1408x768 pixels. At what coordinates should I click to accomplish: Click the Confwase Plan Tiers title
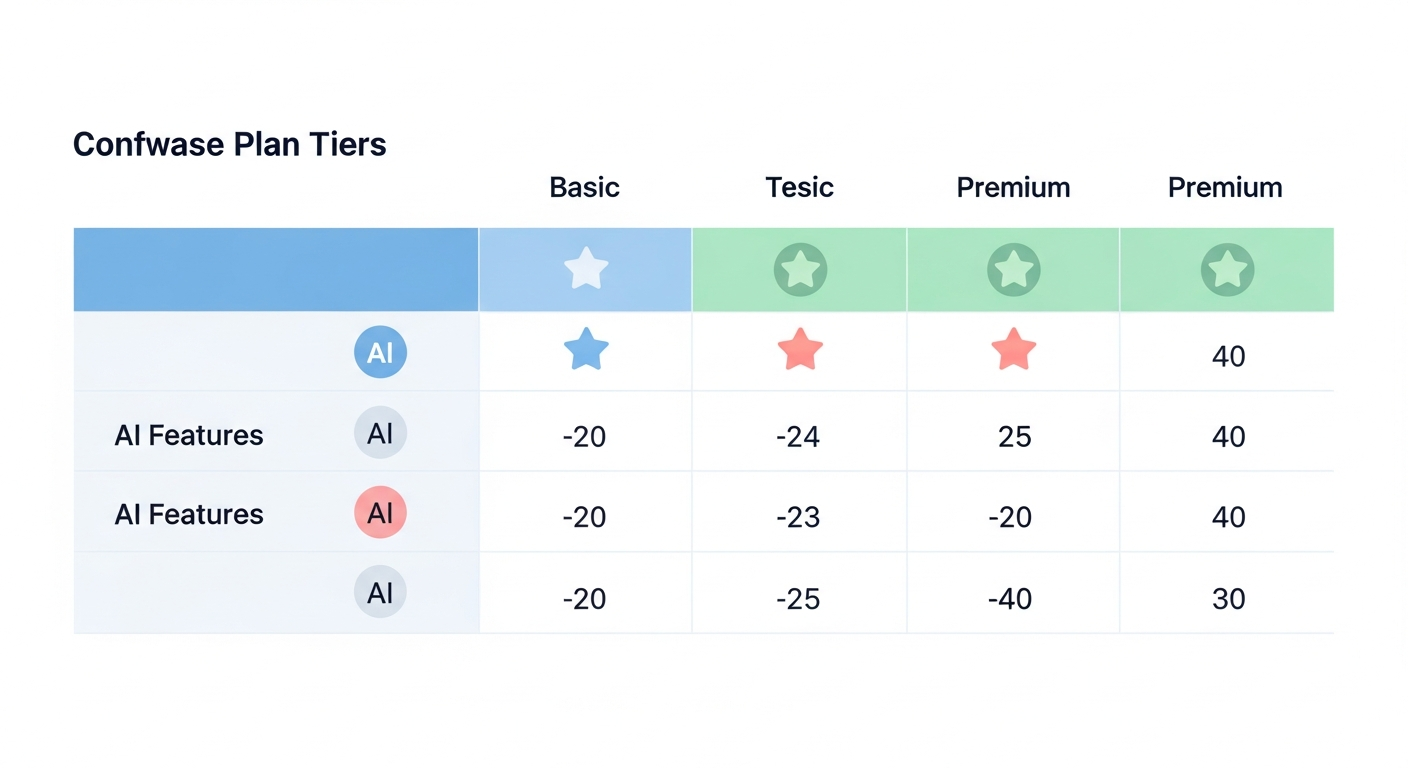[x=230, y=145]
